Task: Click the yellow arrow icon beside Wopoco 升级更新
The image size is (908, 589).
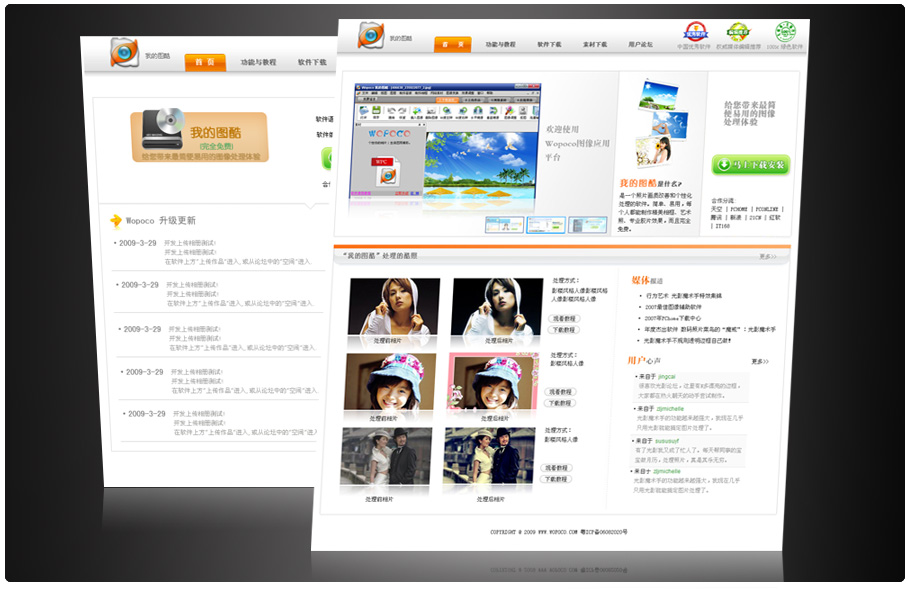Action: point(116,220)
